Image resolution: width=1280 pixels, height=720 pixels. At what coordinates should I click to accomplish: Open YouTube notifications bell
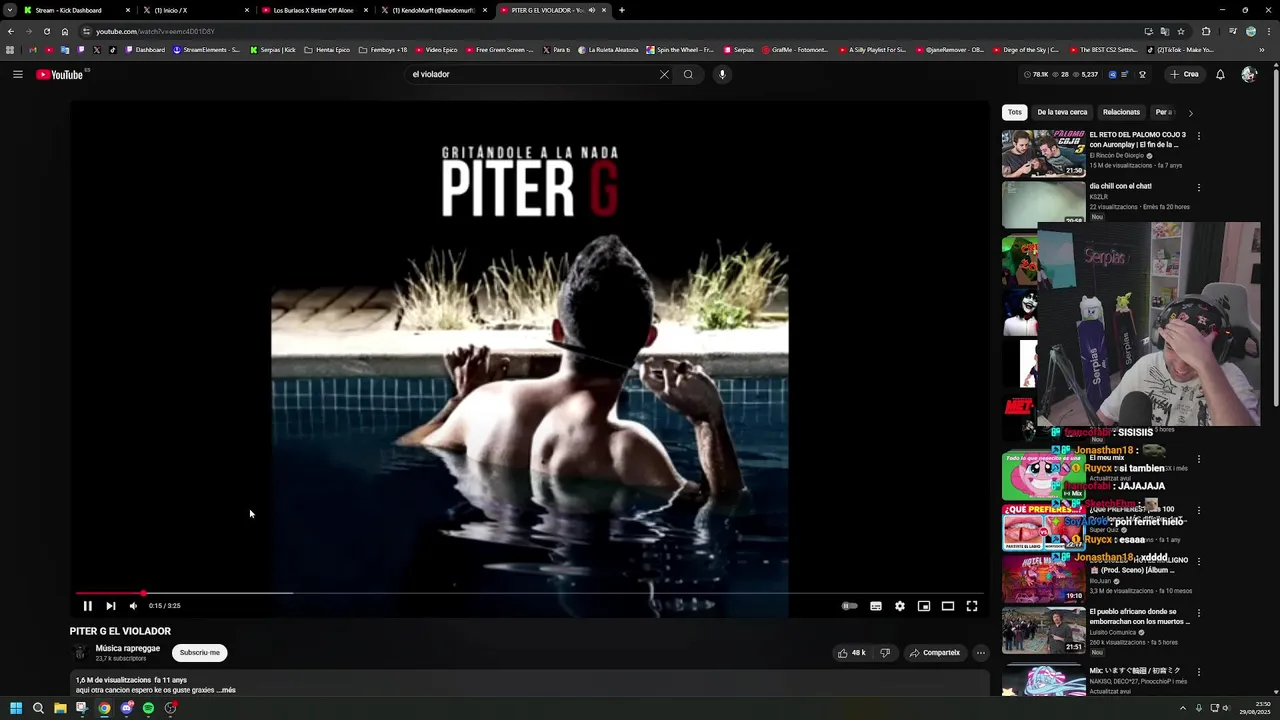[x=1220, y=74]
